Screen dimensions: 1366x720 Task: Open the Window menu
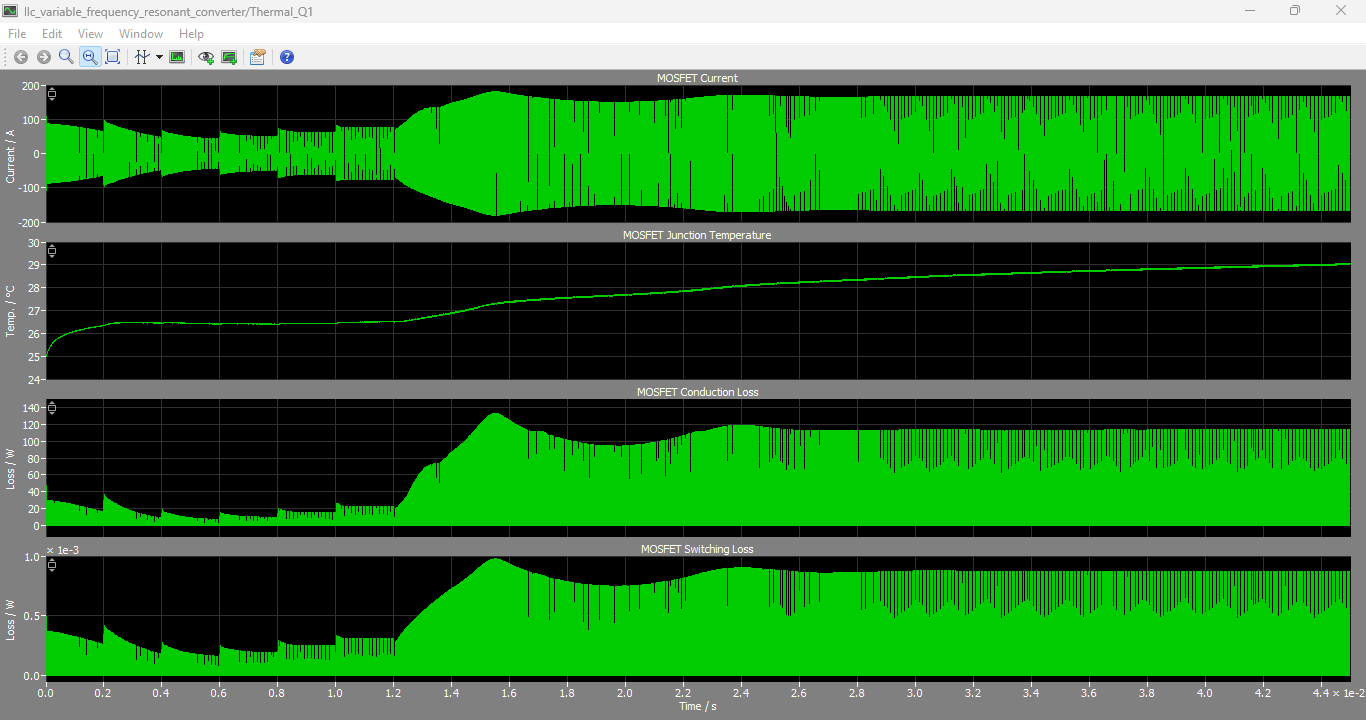pyautogui.click(x=141, y=34)
